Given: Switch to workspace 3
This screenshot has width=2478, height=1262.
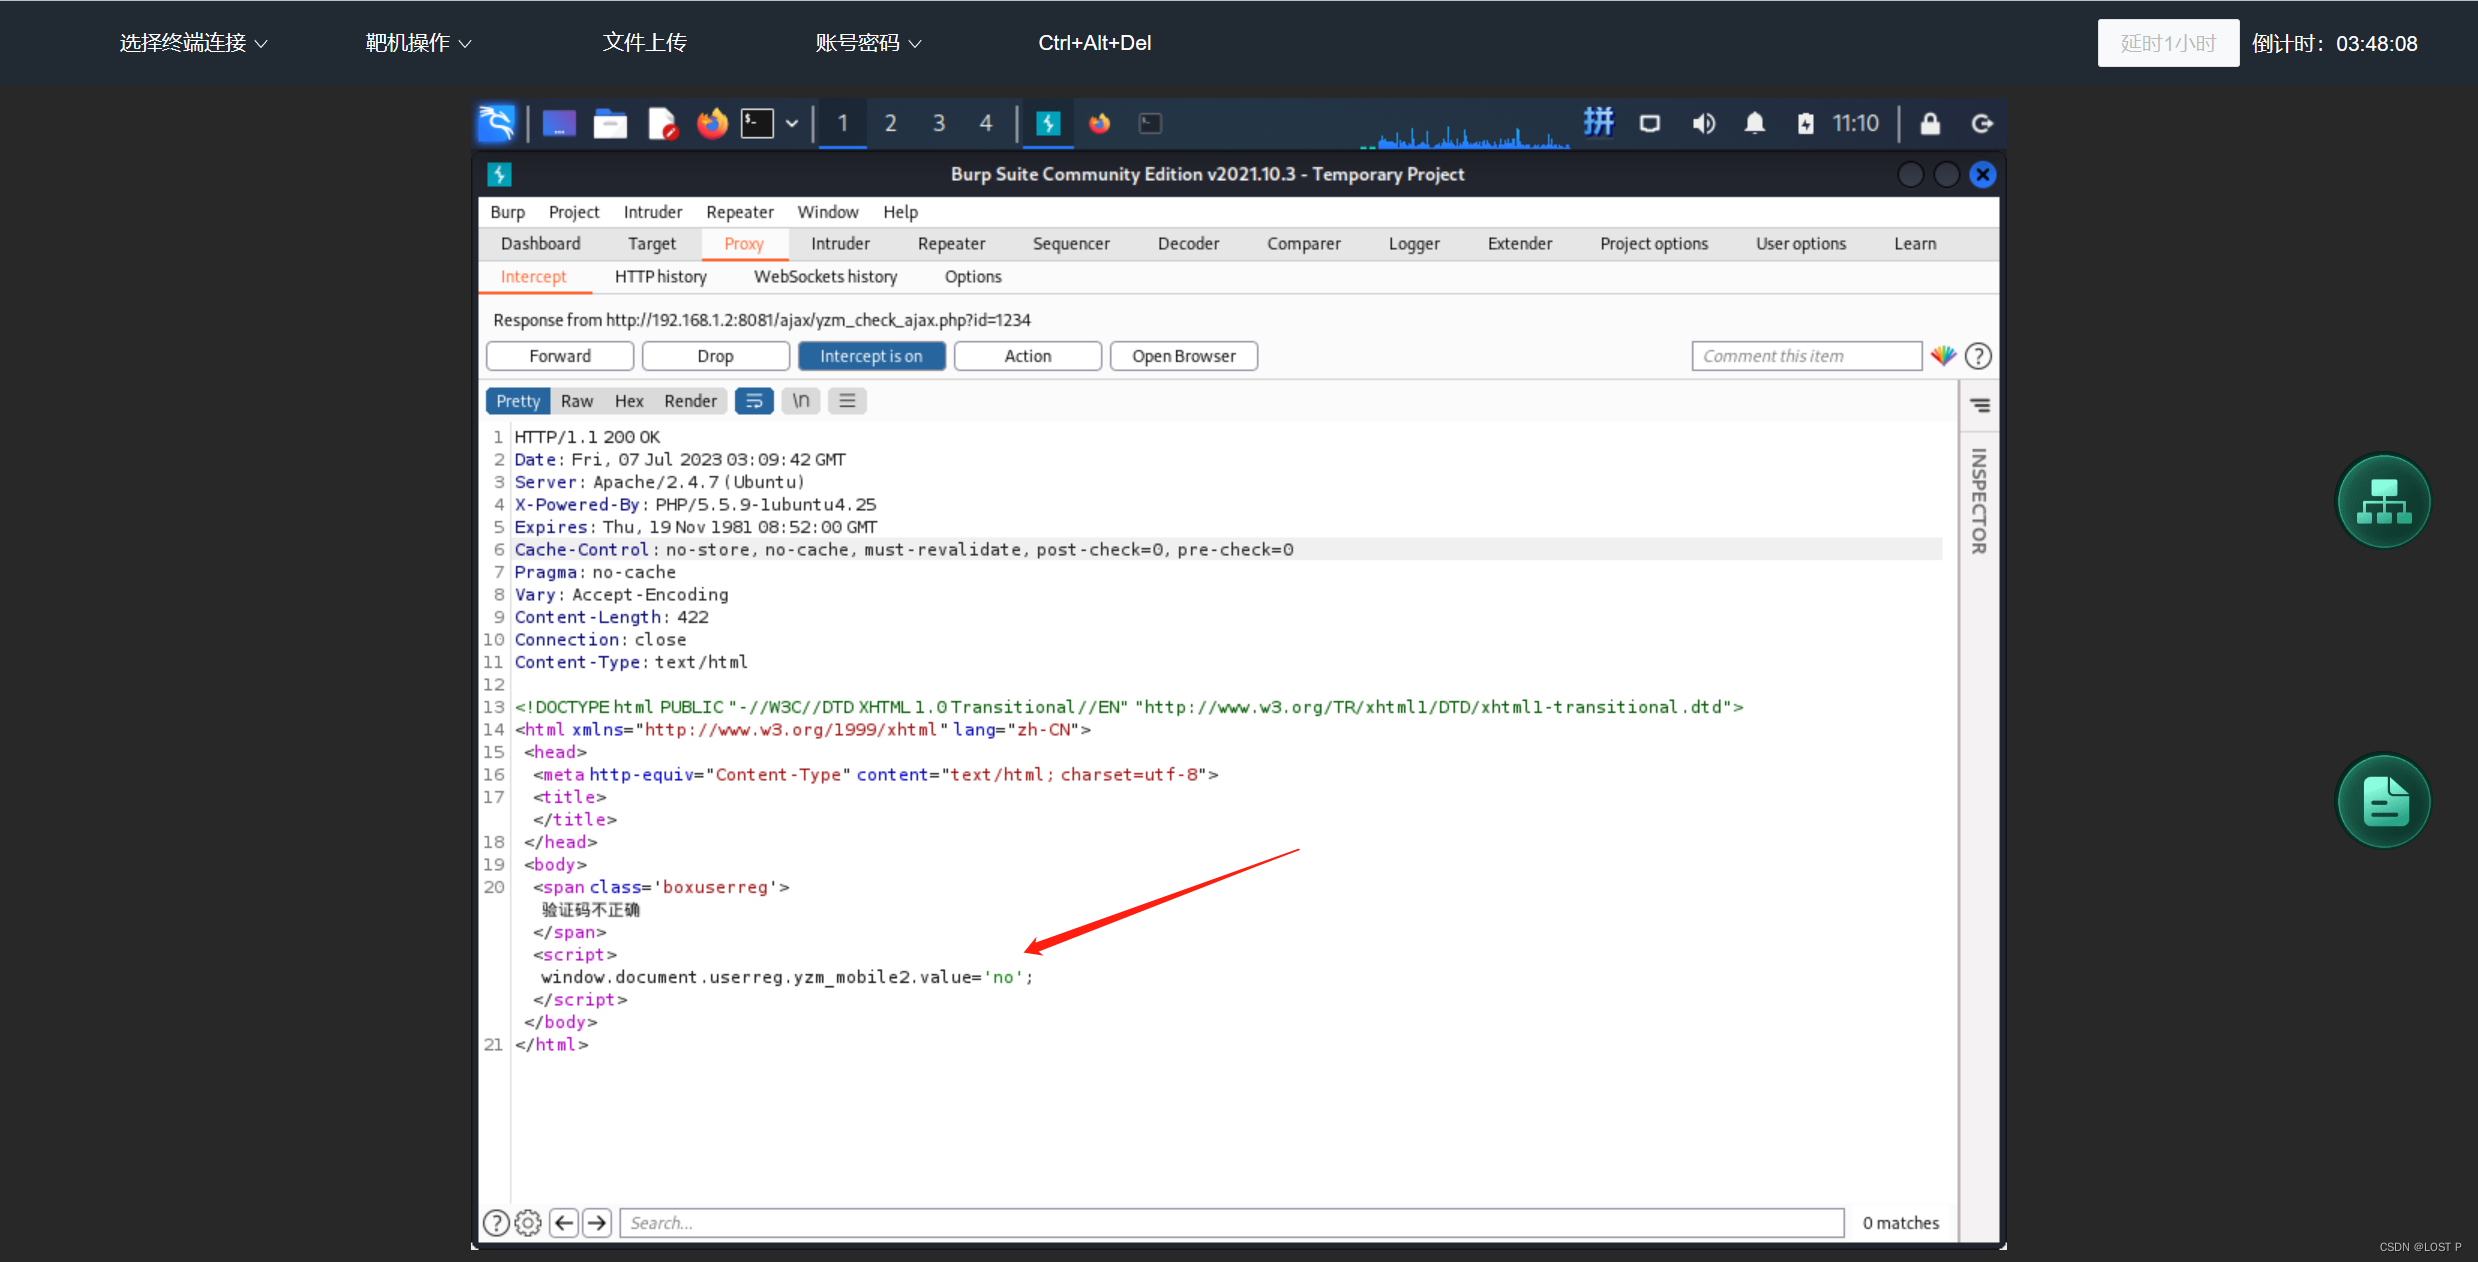Looking at the screenshot, I should pyautogui.click(x=938, y=123).
